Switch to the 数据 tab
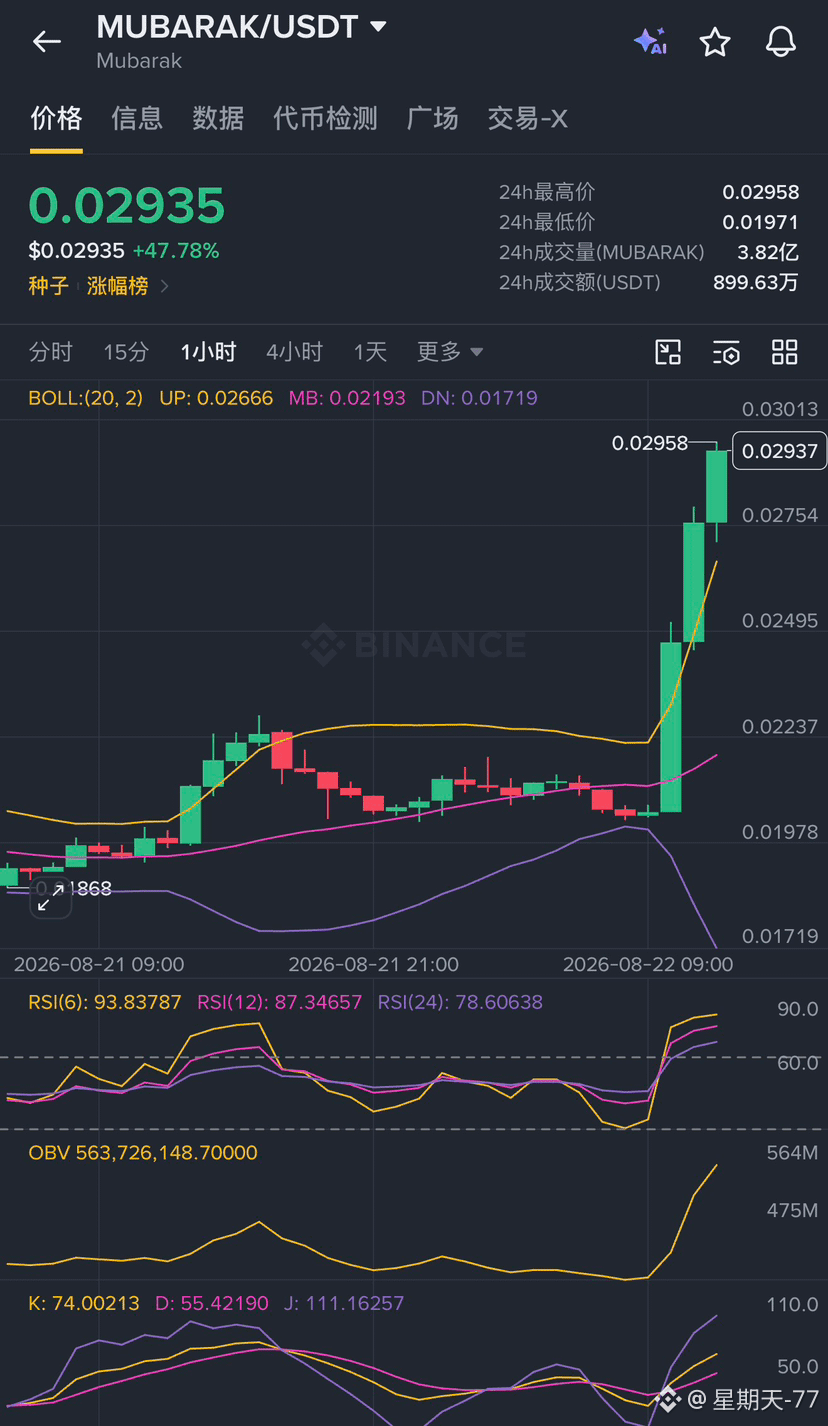 click(x=218, y=118)
